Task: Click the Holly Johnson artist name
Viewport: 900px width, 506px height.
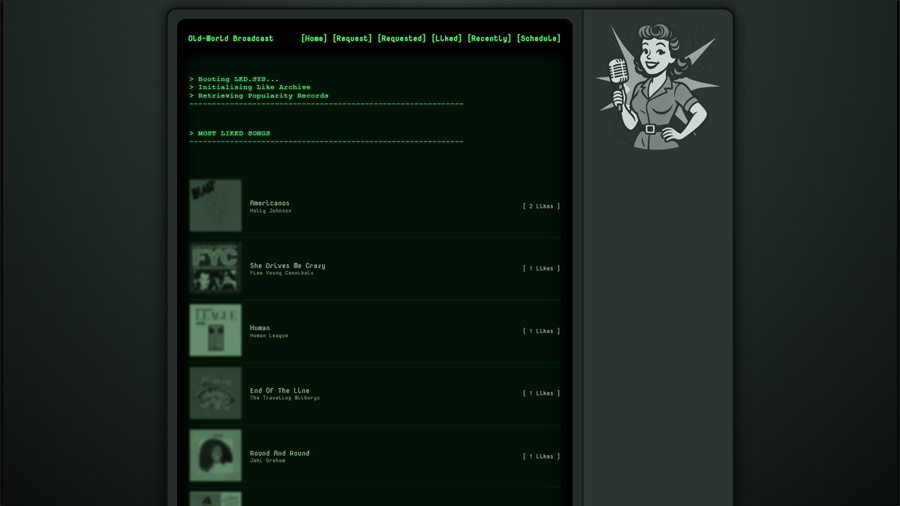Action: pos(270,211)
